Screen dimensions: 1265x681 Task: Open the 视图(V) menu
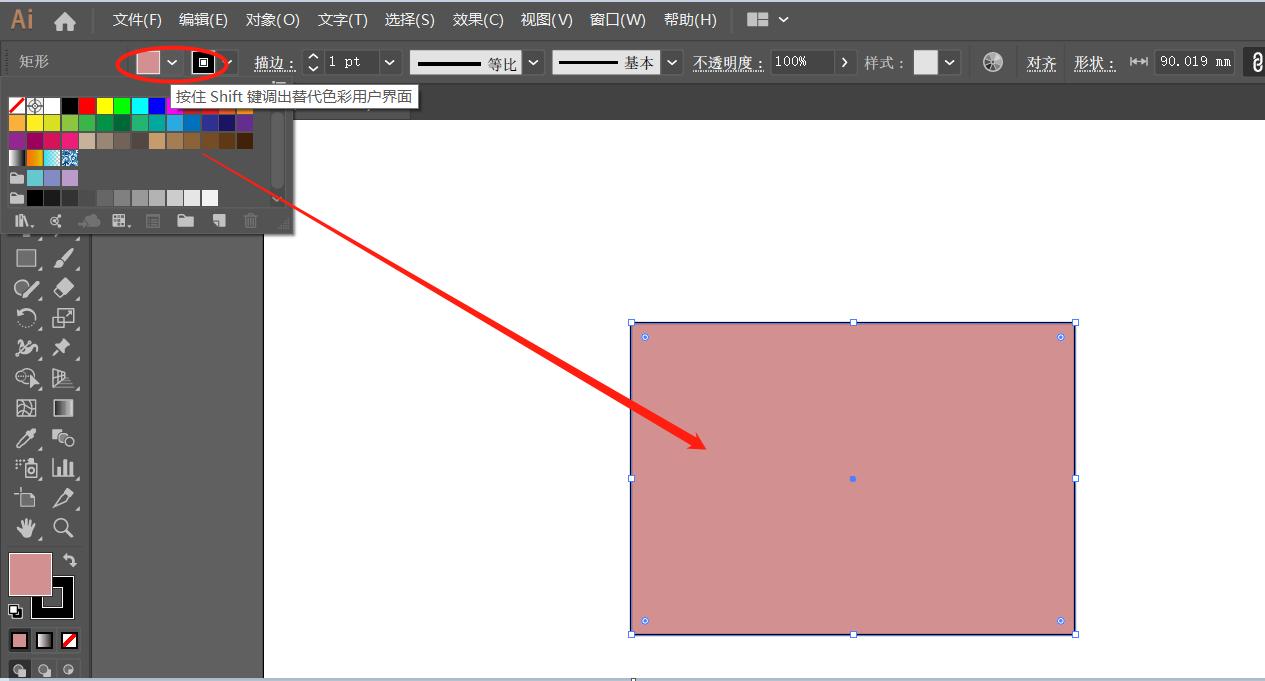click(547, 20)
